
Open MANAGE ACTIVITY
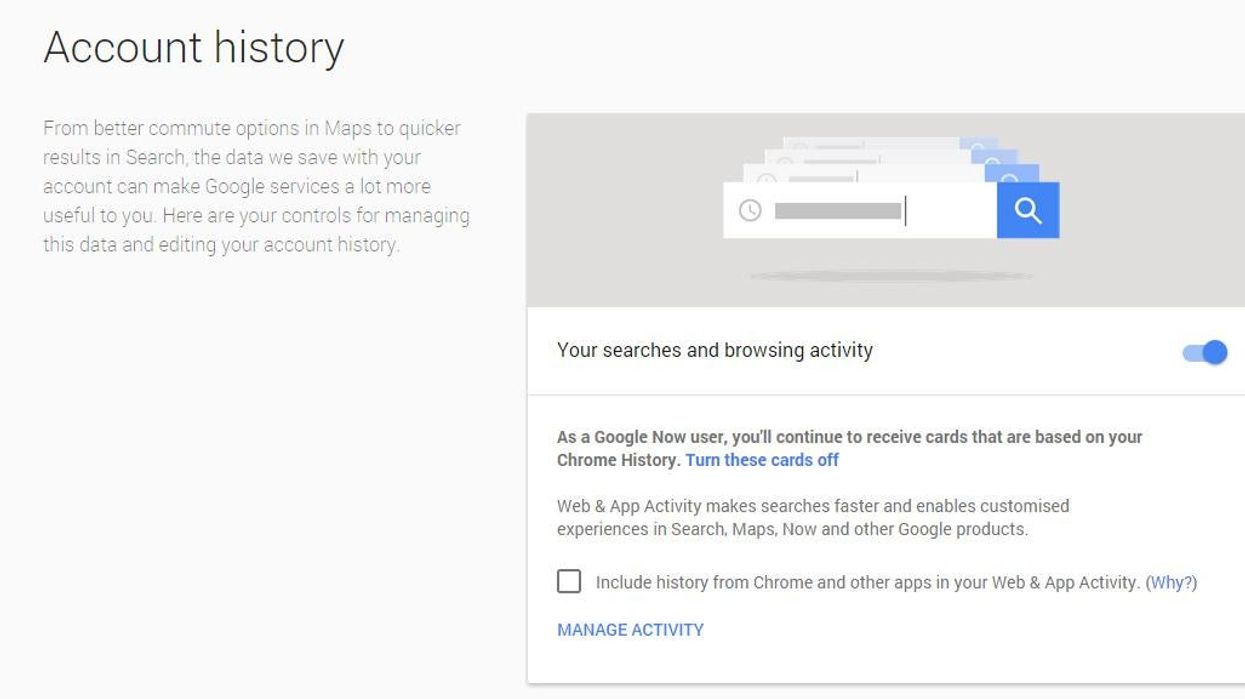[630, 630]
